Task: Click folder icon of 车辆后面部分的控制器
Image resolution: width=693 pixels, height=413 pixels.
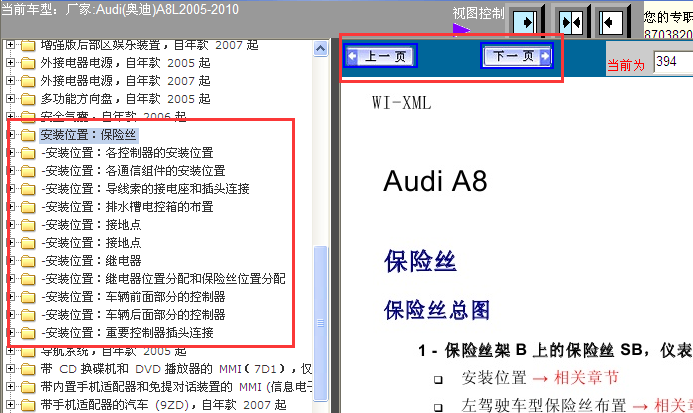Action: pos(28,315)
